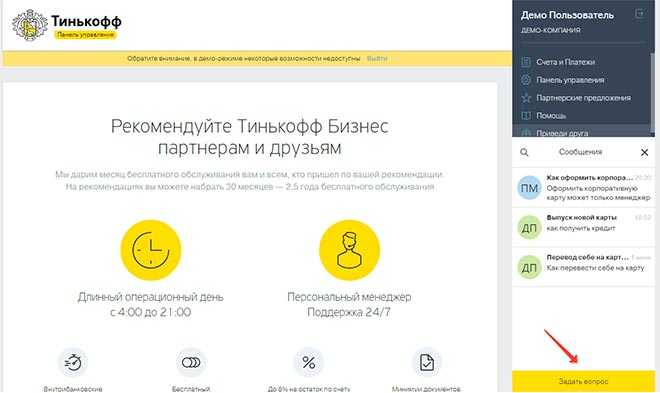The height and width of the screenshot is (393, 660).
Task: Click Демо Пользователь user name
Action: point(567,15)
